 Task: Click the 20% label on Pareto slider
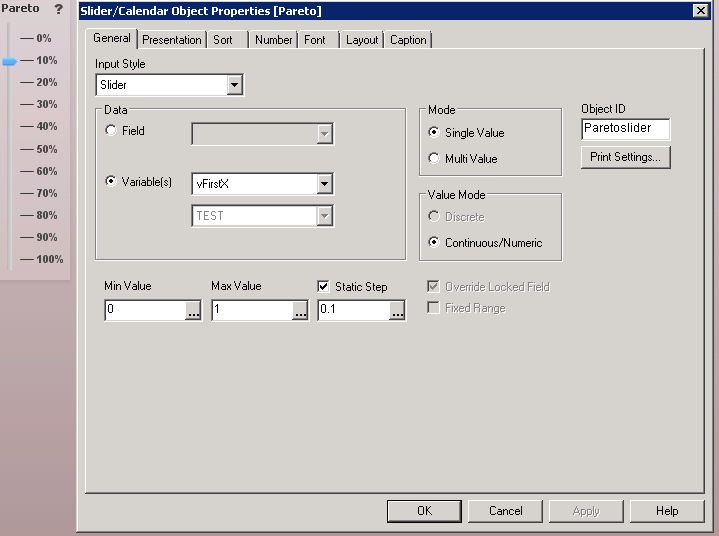(47, 82)
